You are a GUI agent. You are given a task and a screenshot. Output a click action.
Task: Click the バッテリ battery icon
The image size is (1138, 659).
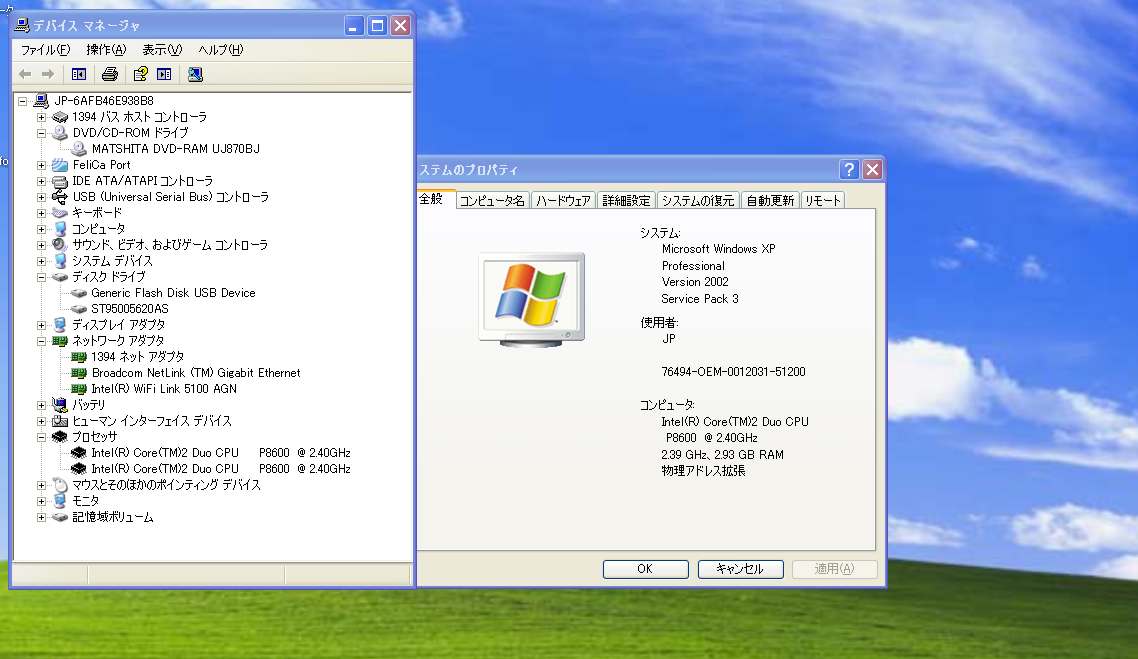(60, 405)
